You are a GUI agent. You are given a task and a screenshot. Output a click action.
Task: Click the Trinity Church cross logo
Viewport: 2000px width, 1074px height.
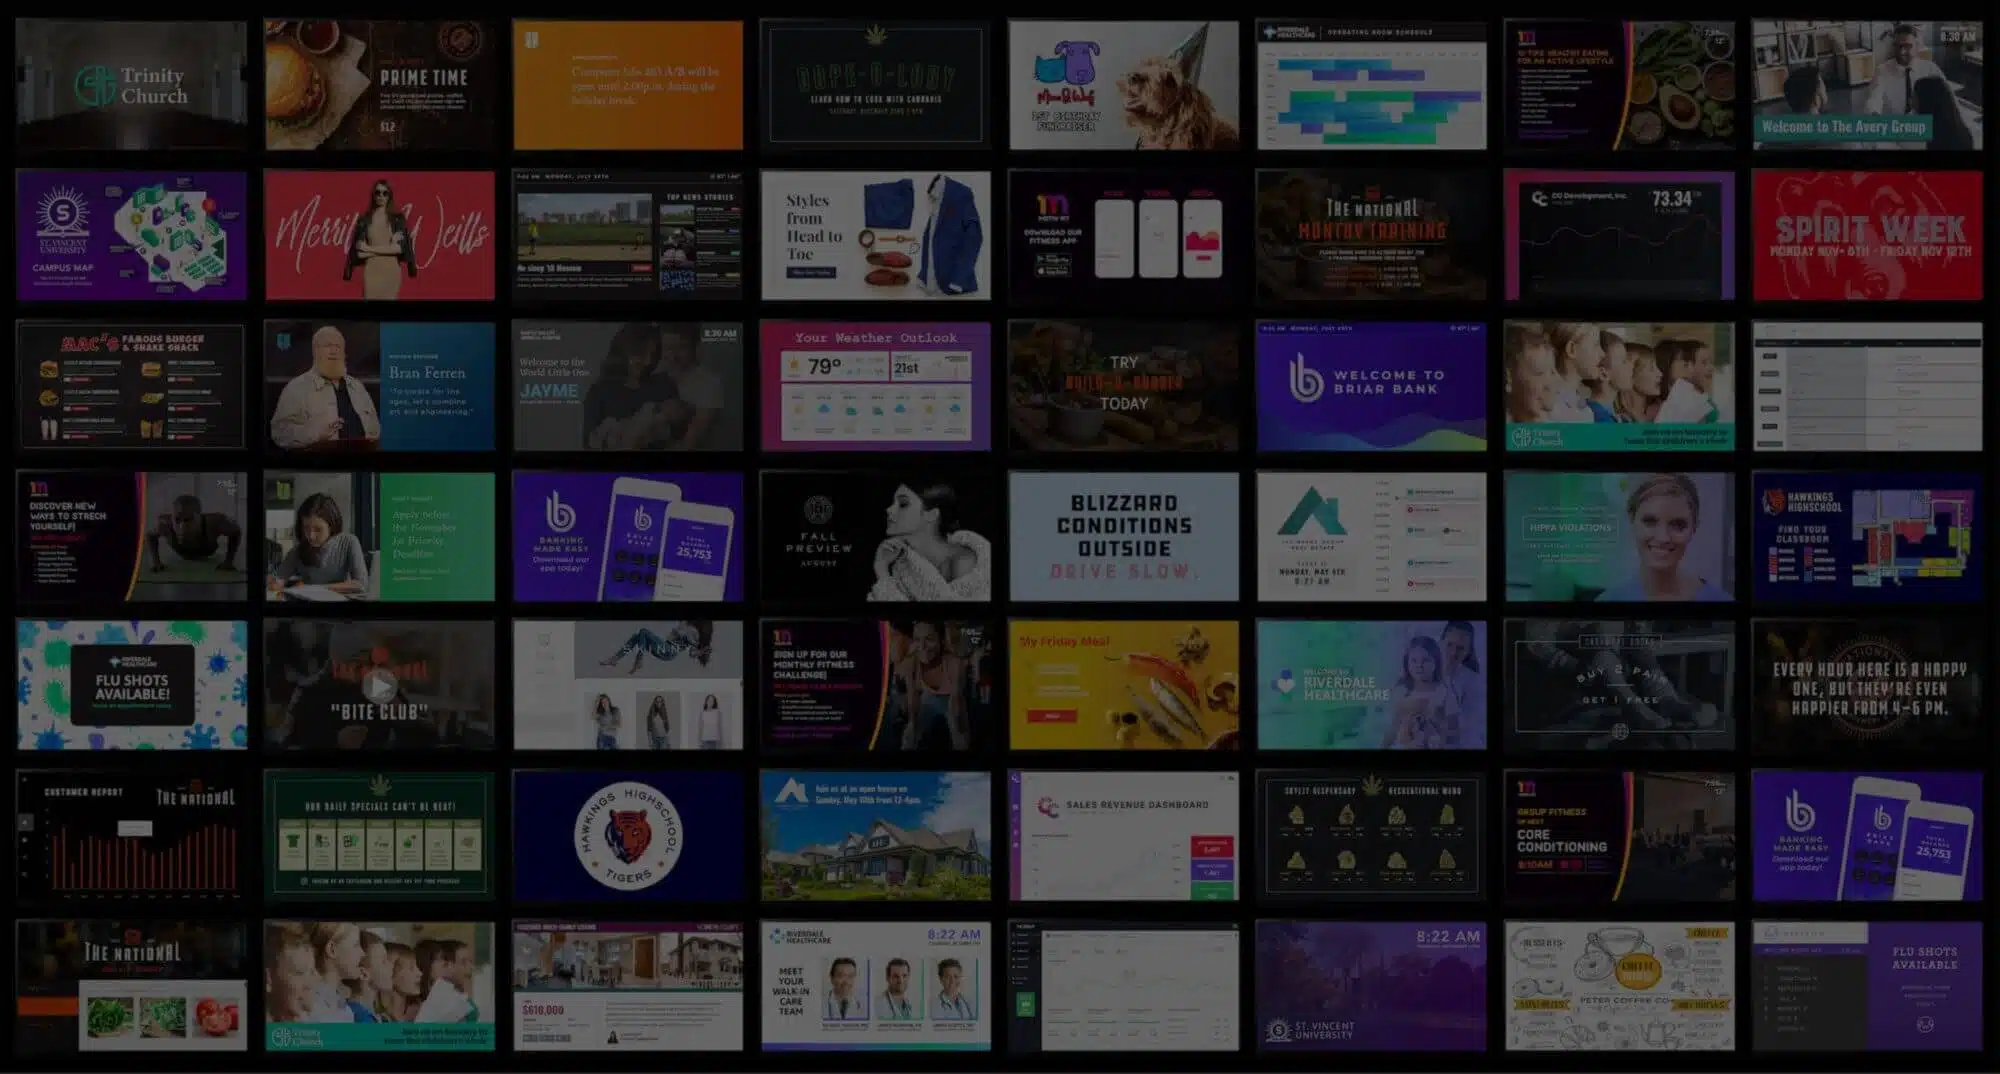click(x=95, y=85)
